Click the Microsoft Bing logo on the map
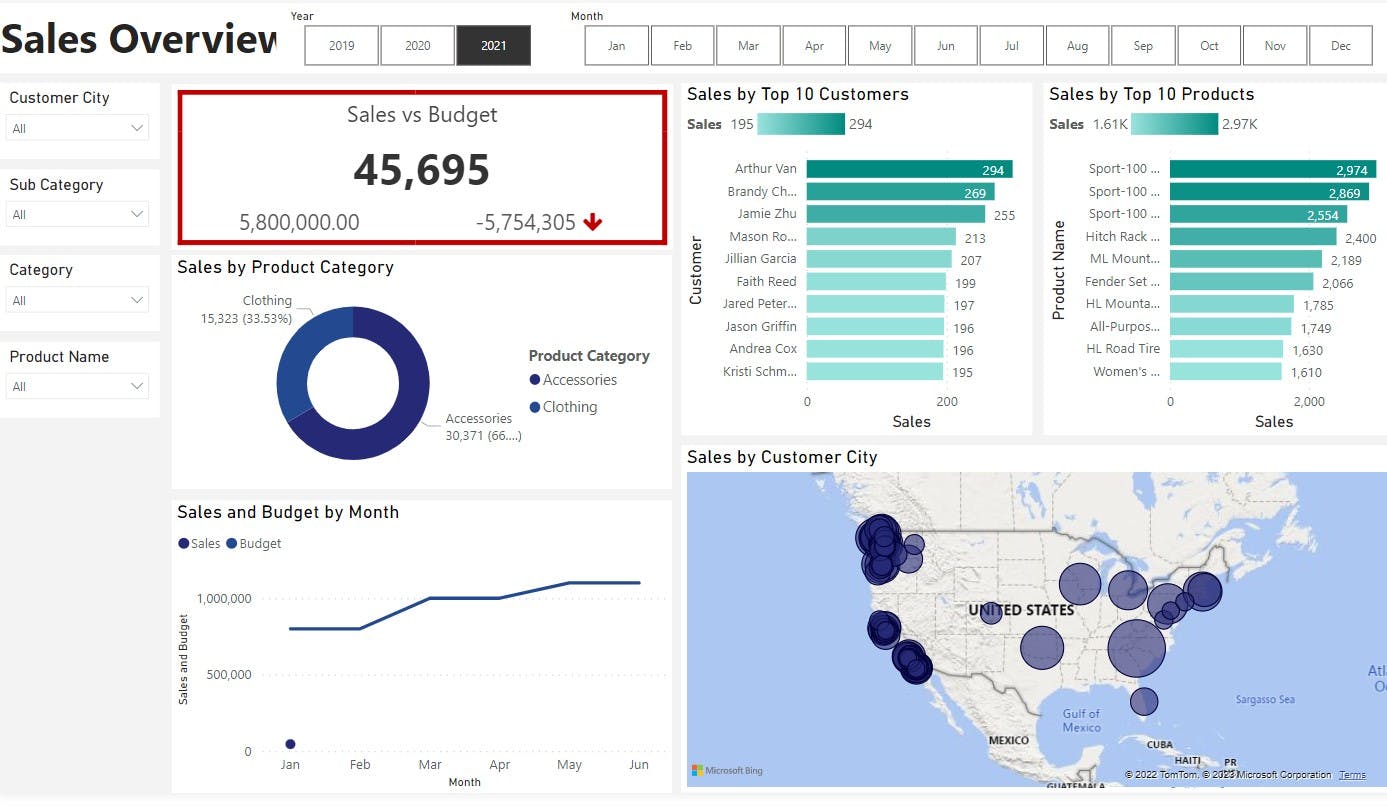This screenshot has width=1387, height=810. coord(726,770)
